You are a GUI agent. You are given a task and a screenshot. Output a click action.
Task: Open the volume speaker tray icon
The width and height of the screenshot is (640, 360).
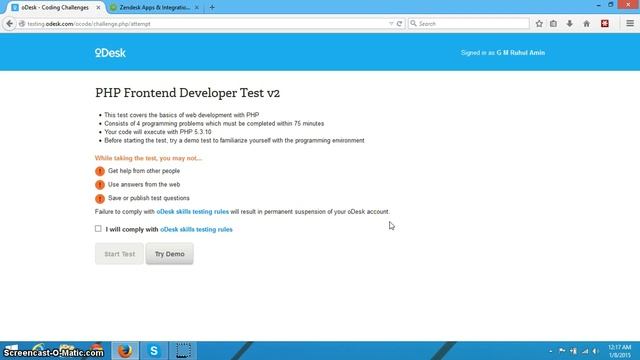596,351
